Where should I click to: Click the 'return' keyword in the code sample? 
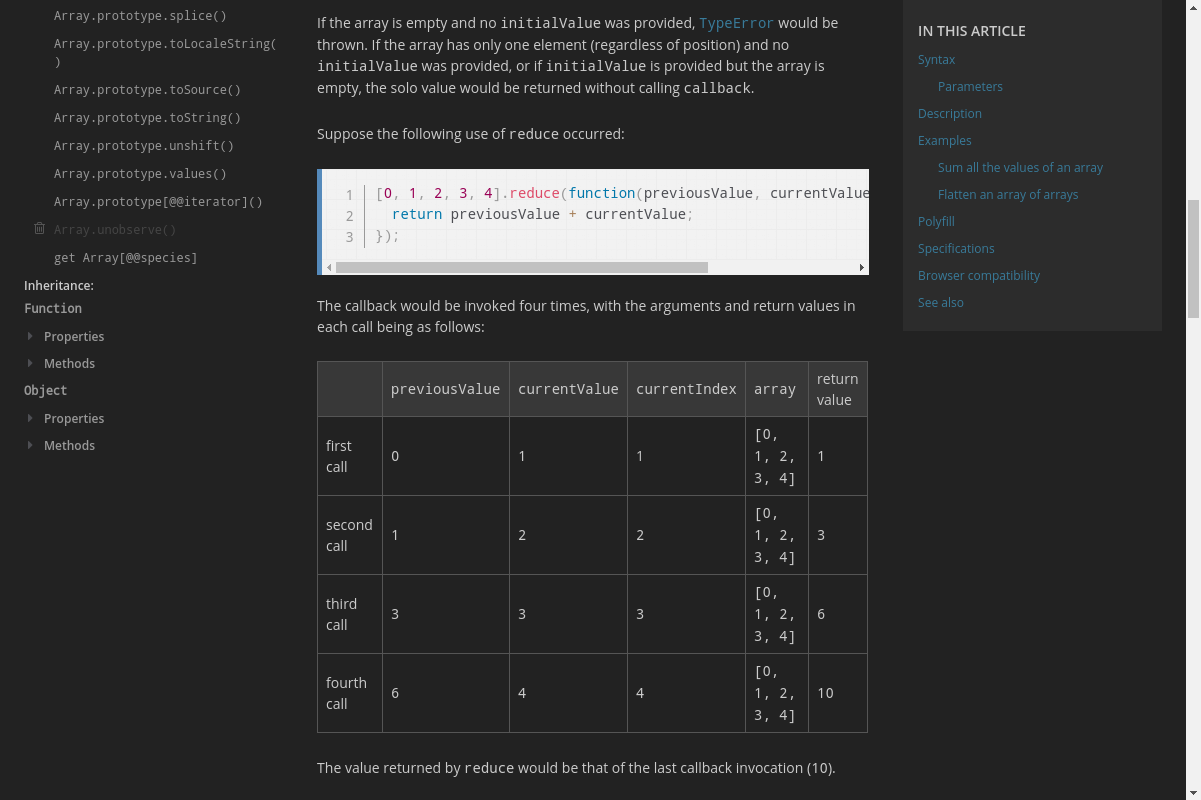417,214
